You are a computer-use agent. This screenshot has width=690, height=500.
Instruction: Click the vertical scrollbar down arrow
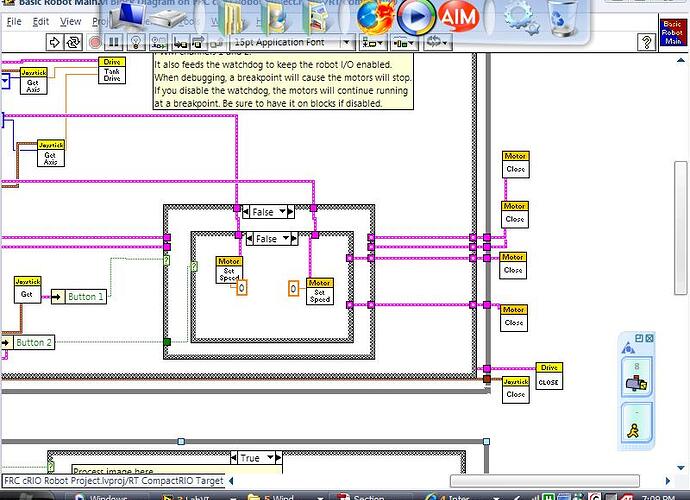tap(681, 467)
